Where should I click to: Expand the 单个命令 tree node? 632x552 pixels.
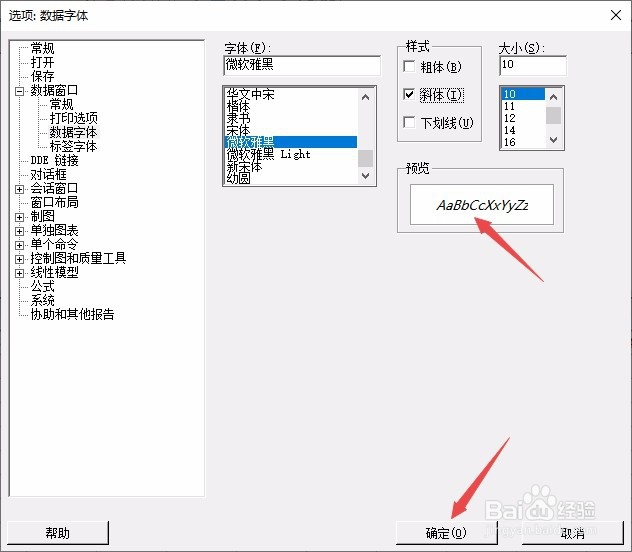[x=19, y=245]
